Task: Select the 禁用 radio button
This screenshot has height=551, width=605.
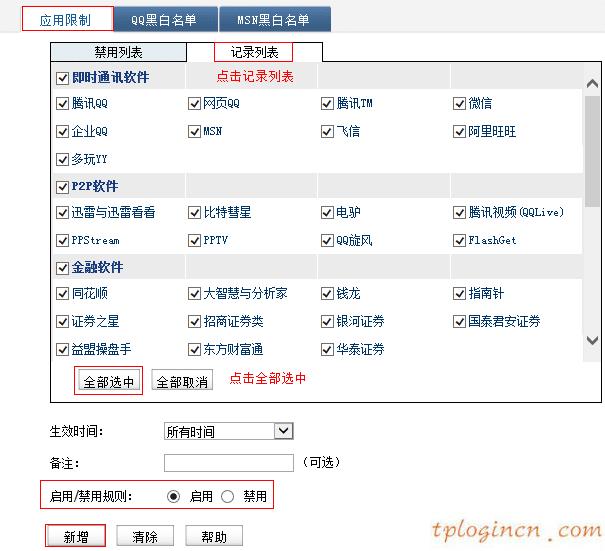Action: pos(227,496)
